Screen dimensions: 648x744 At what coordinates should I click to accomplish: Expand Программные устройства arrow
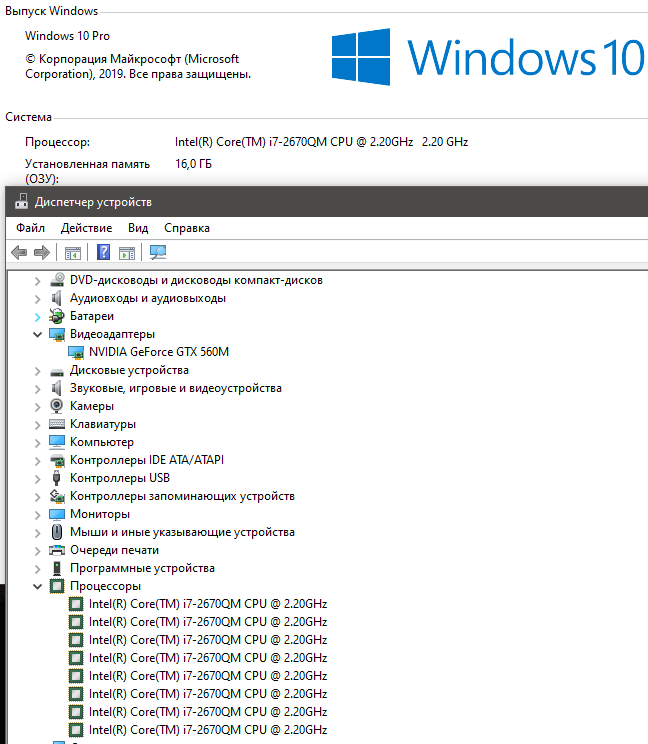click(x=37, y=568)
